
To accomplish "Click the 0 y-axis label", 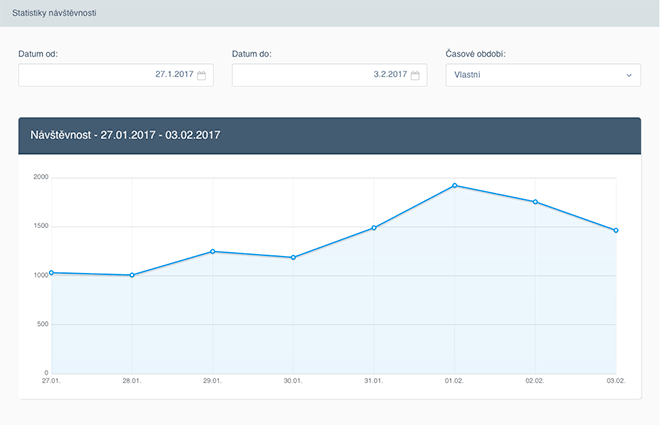I will point(46,373).
